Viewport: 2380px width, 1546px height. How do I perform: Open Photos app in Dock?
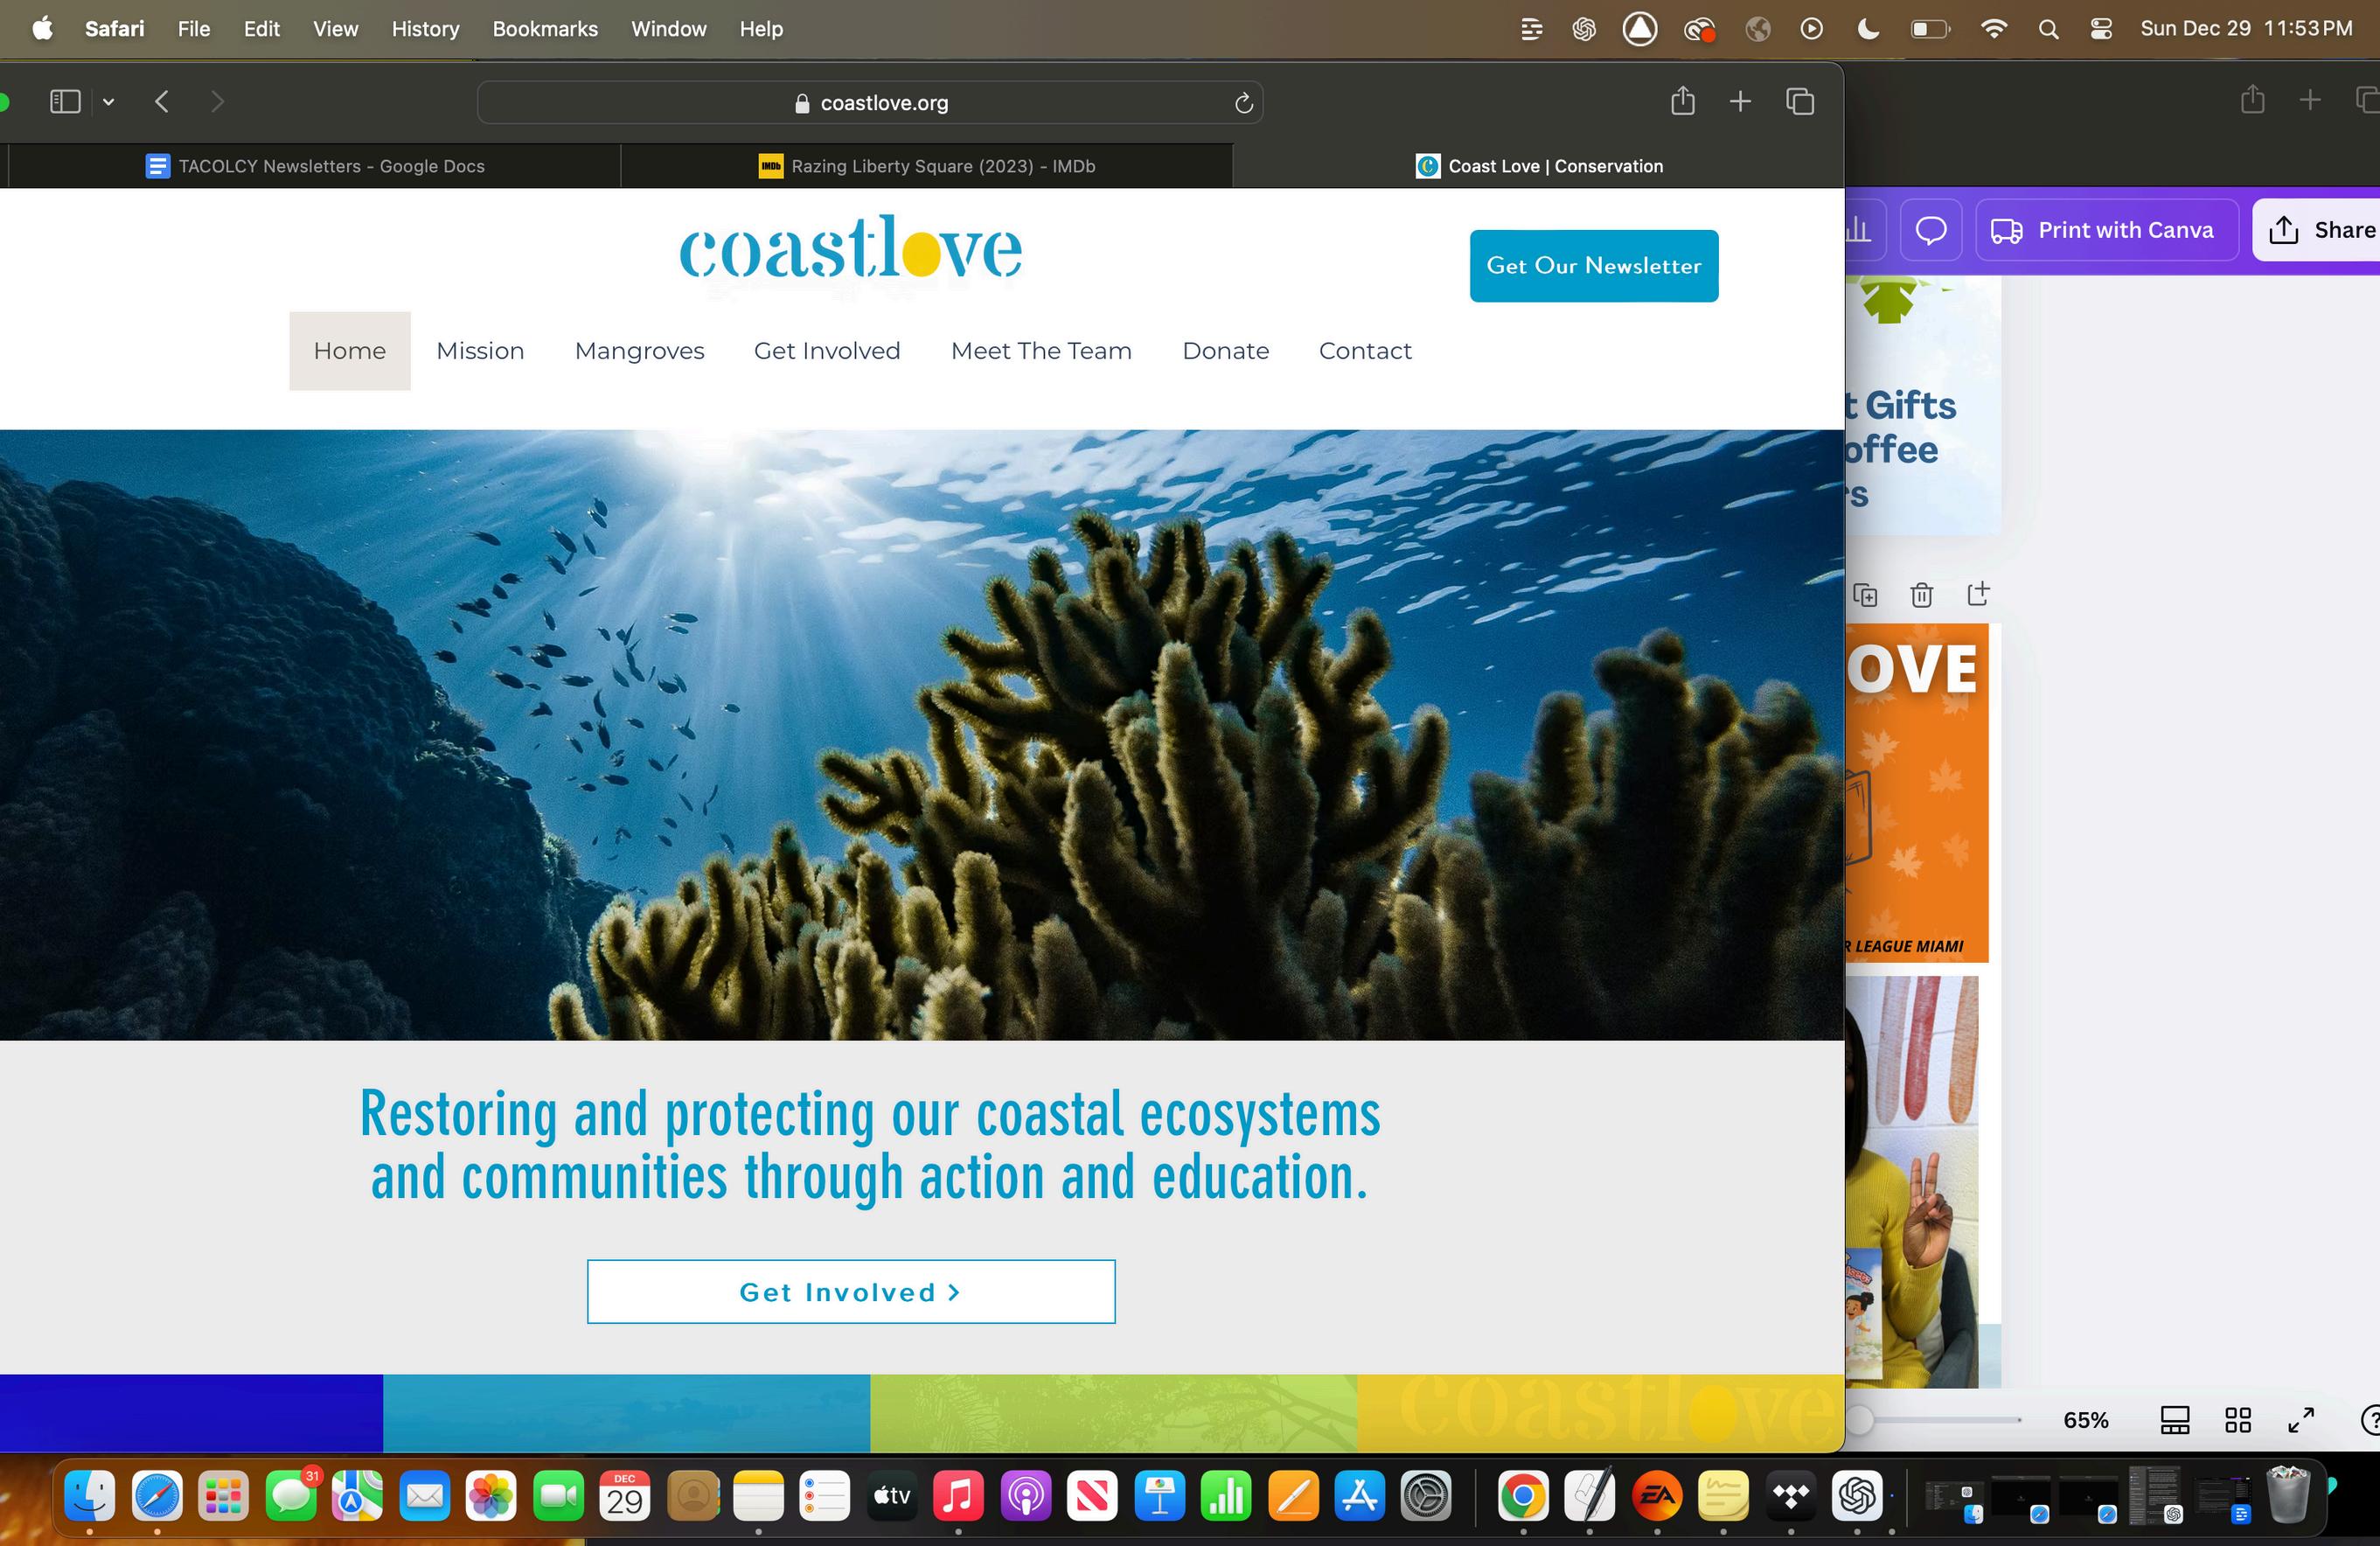491,1496
